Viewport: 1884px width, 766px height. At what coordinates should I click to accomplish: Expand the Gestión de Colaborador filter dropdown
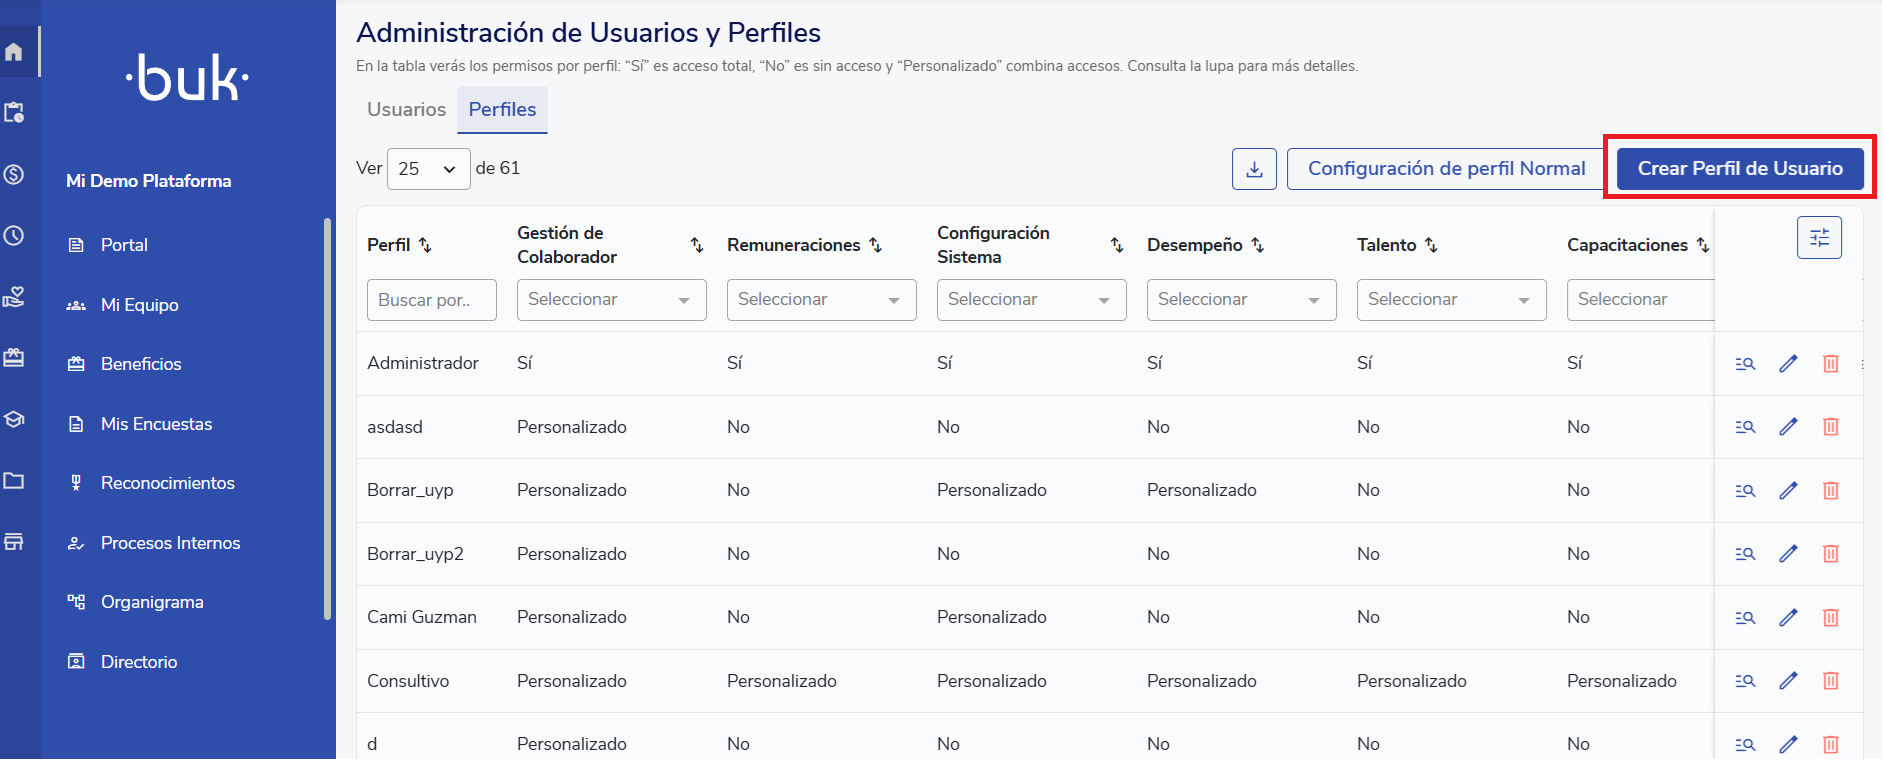click(x=611, y=300)
